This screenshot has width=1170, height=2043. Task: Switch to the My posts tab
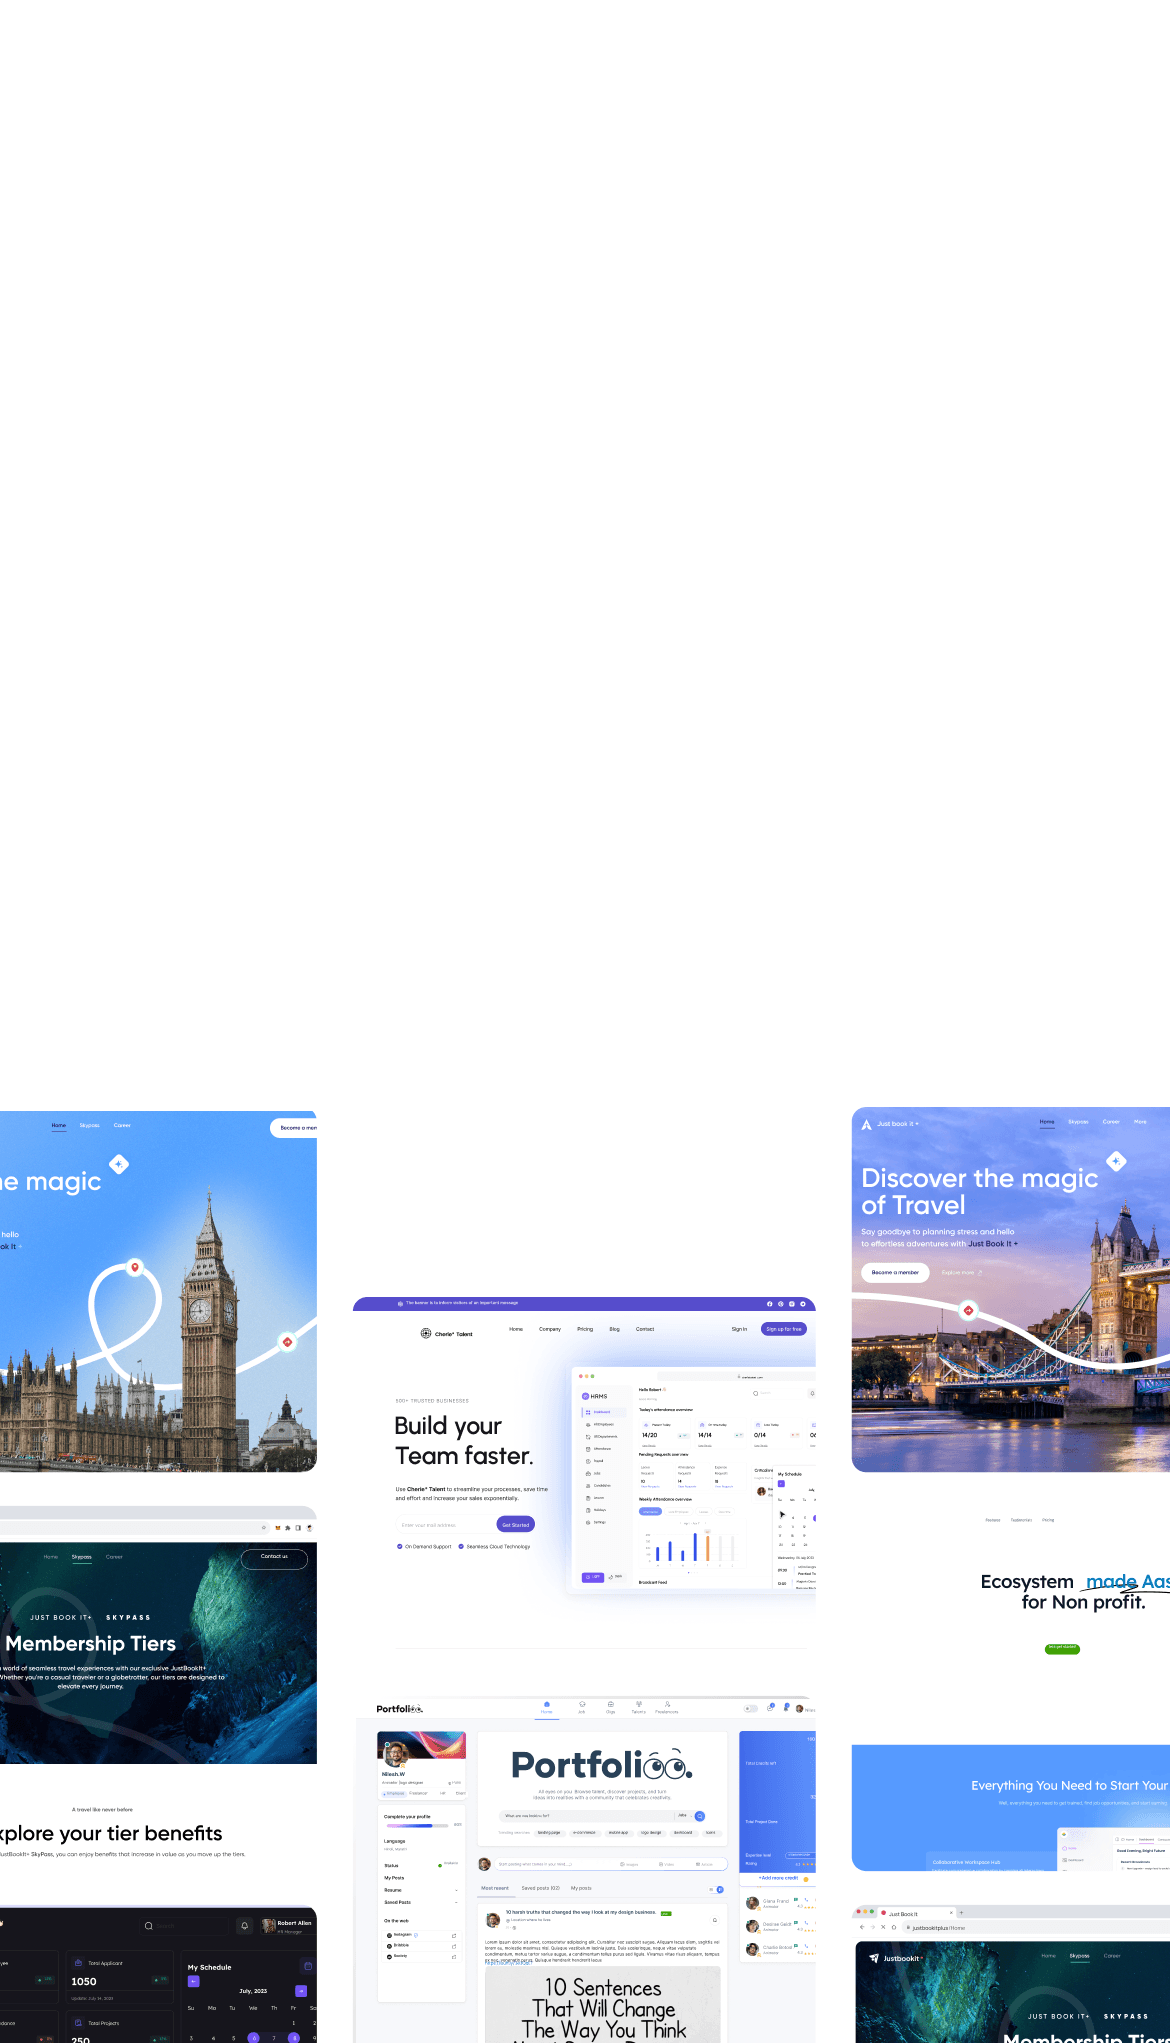point(581,1888)
